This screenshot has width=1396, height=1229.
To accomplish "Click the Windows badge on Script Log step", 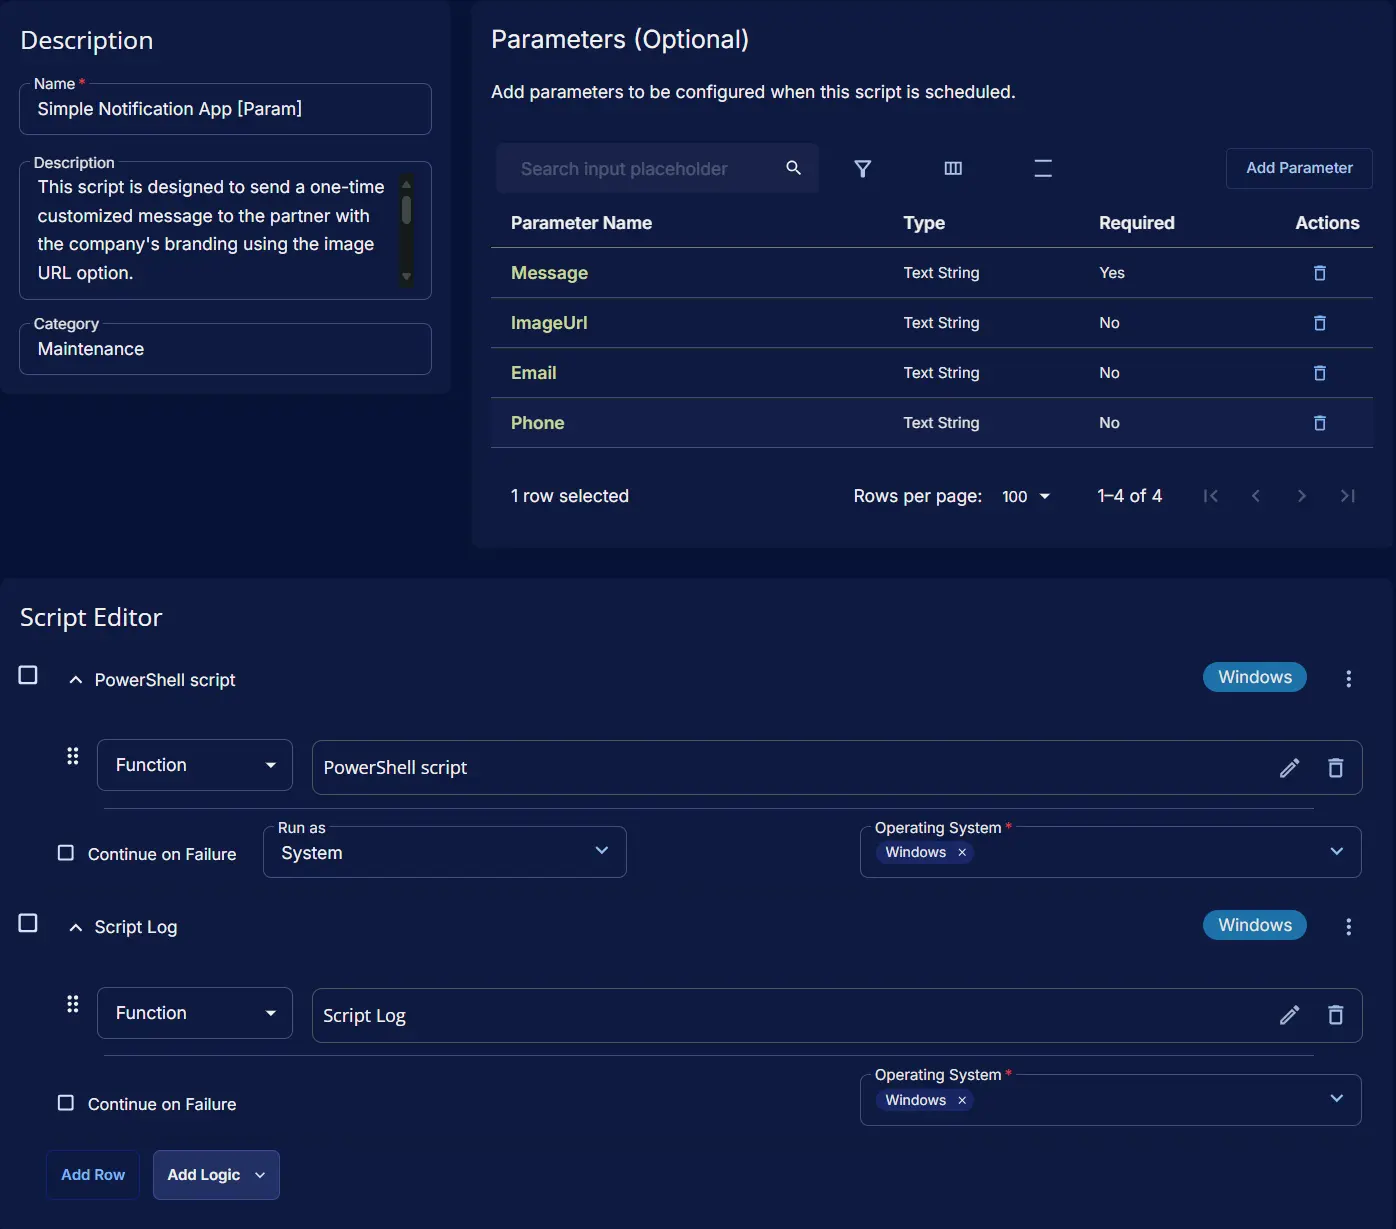I will (1255, 925).
